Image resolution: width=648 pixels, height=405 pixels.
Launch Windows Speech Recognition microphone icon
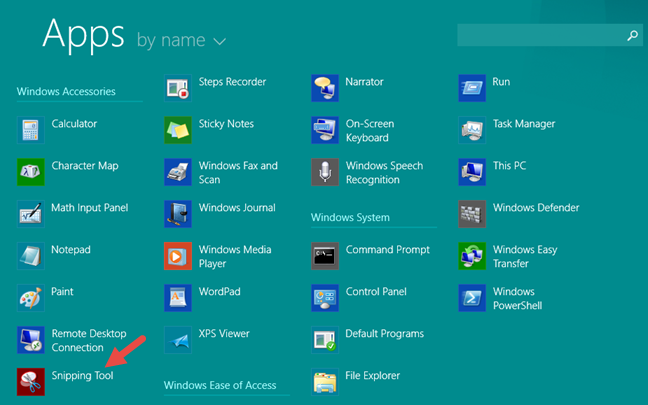pyautogui.click(x=325, y=172)
